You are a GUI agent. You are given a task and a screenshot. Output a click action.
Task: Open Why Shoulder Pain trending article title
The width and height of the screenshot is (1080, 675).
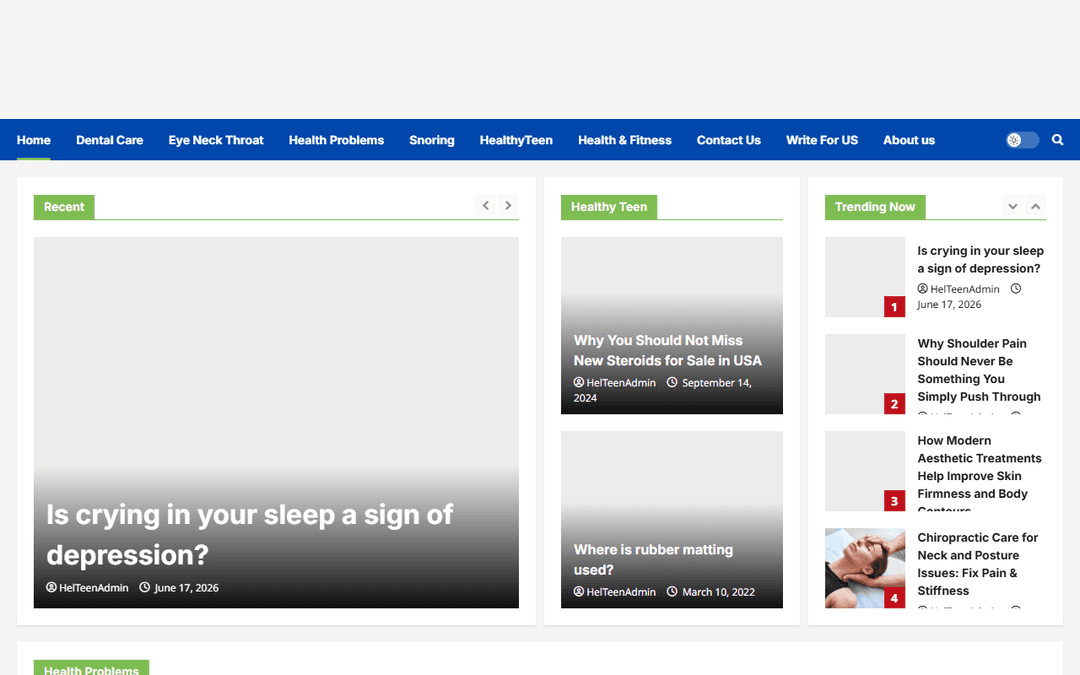tap(979, 370)
